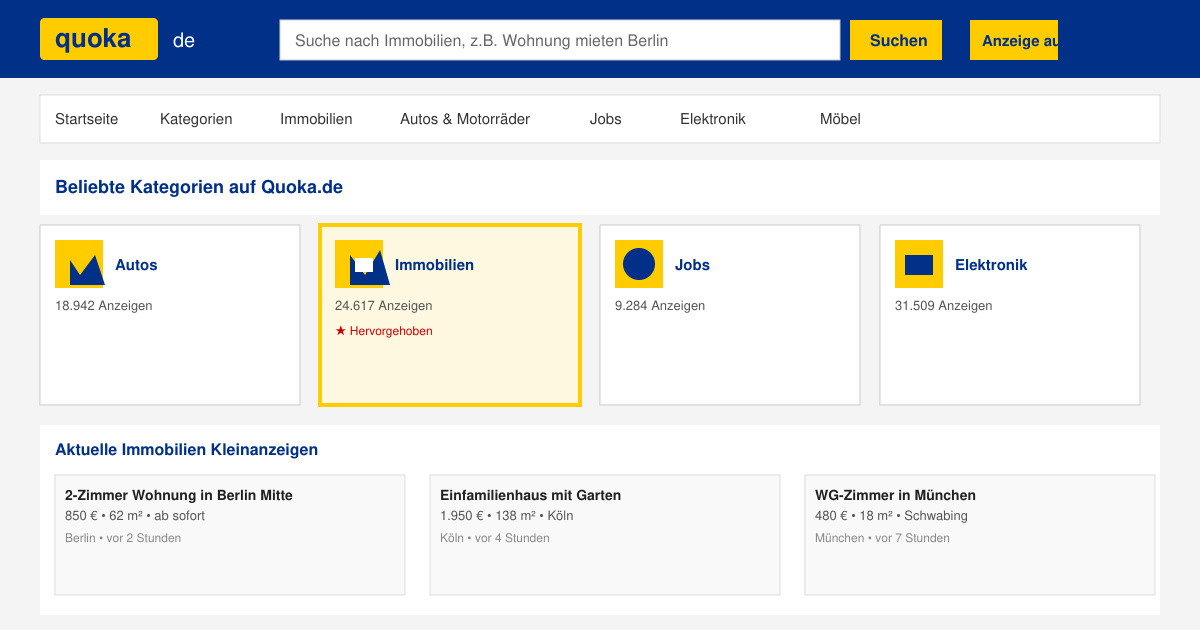
Task: Click the 18.942 Anzeigen count
Action: (x=104, y=306)
